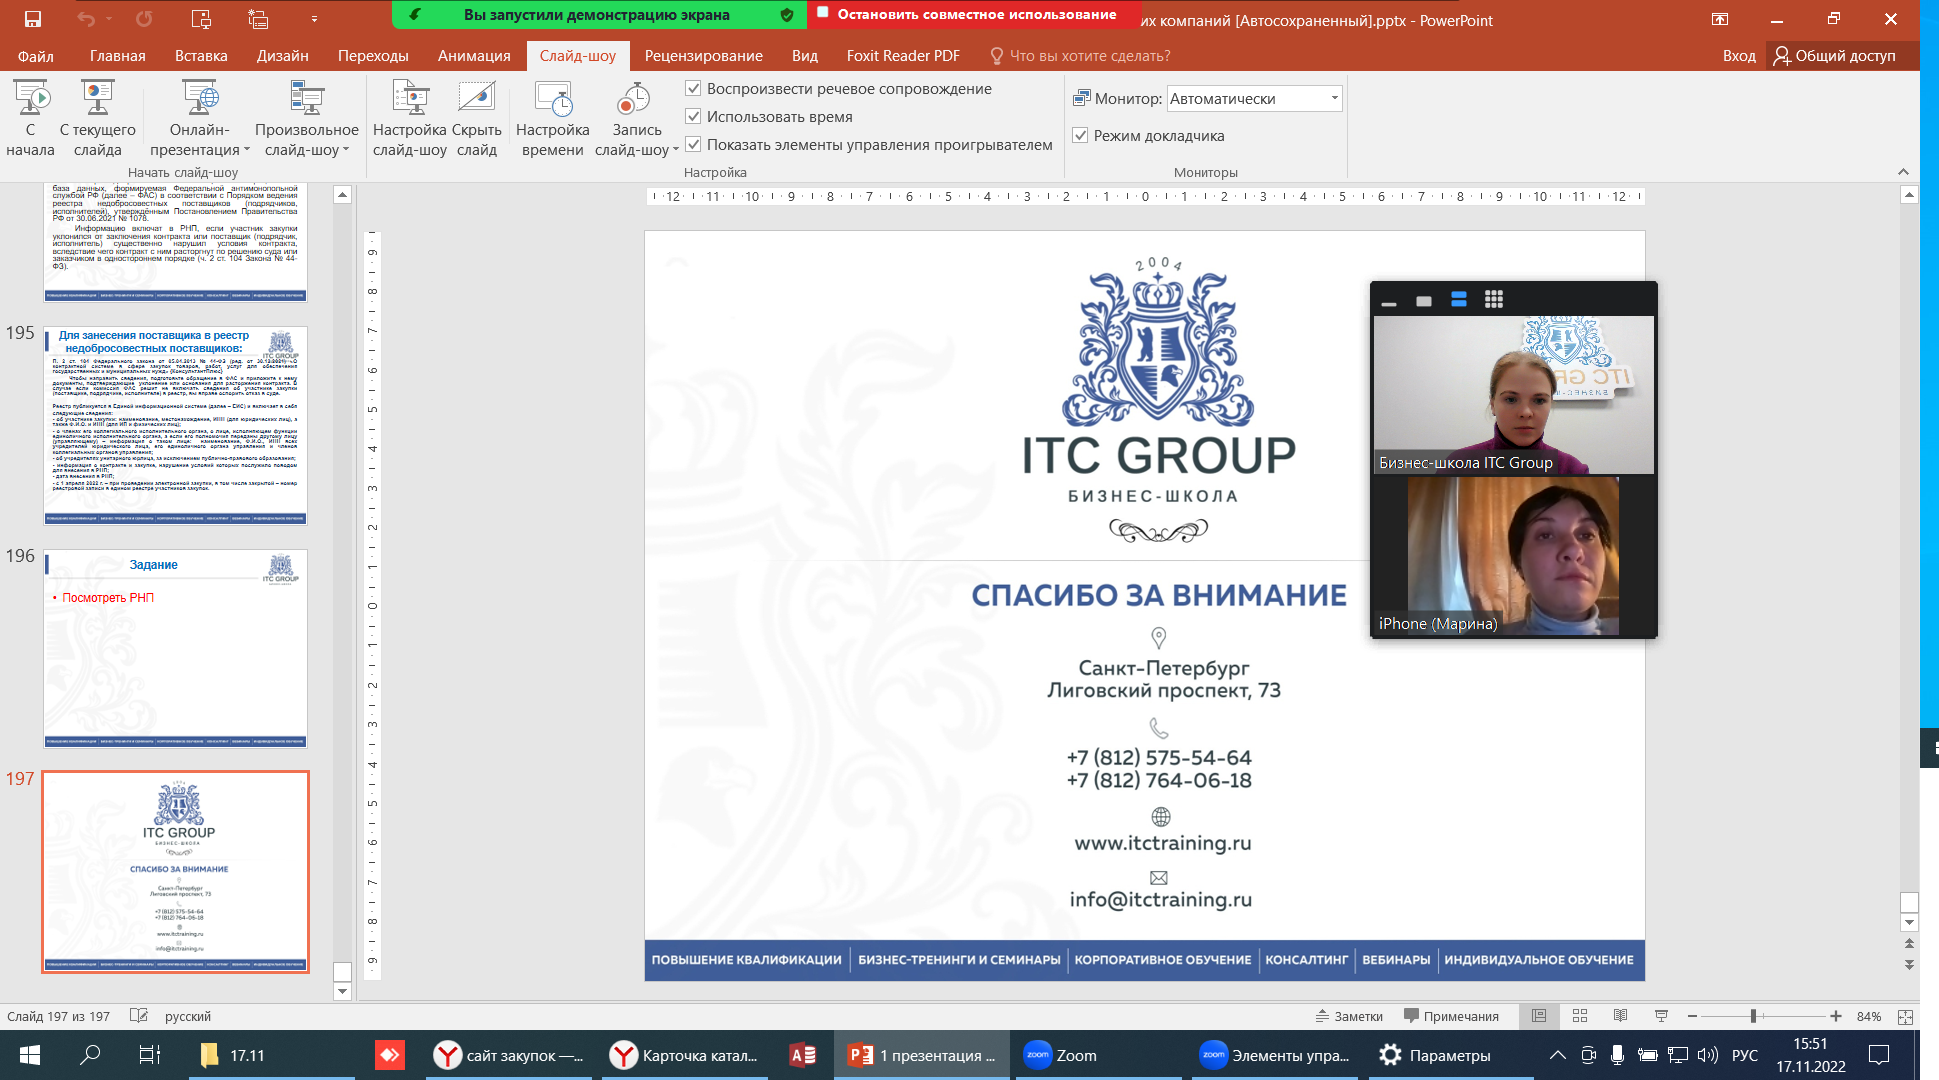
Task: Switch Zoom panel to single video view
Action: click(x=1424, y=300)
